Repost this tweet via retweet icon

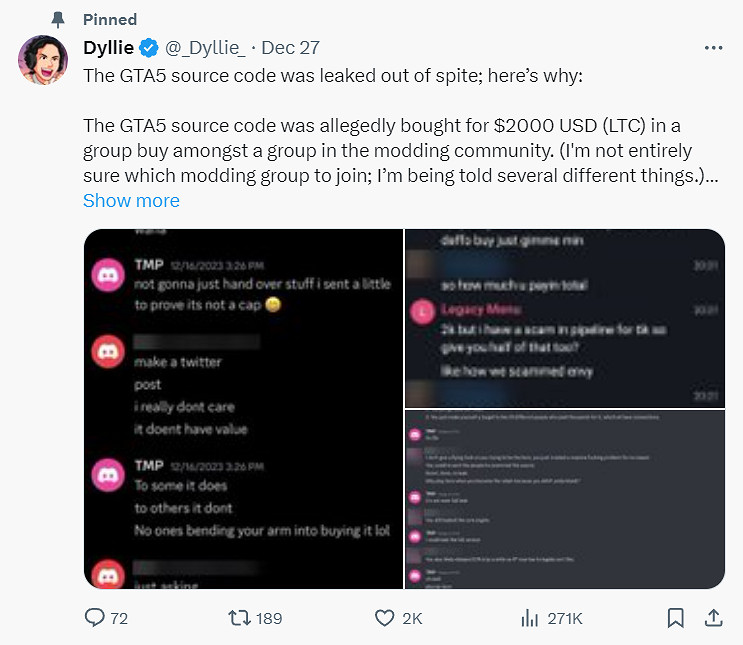point(240,618)
